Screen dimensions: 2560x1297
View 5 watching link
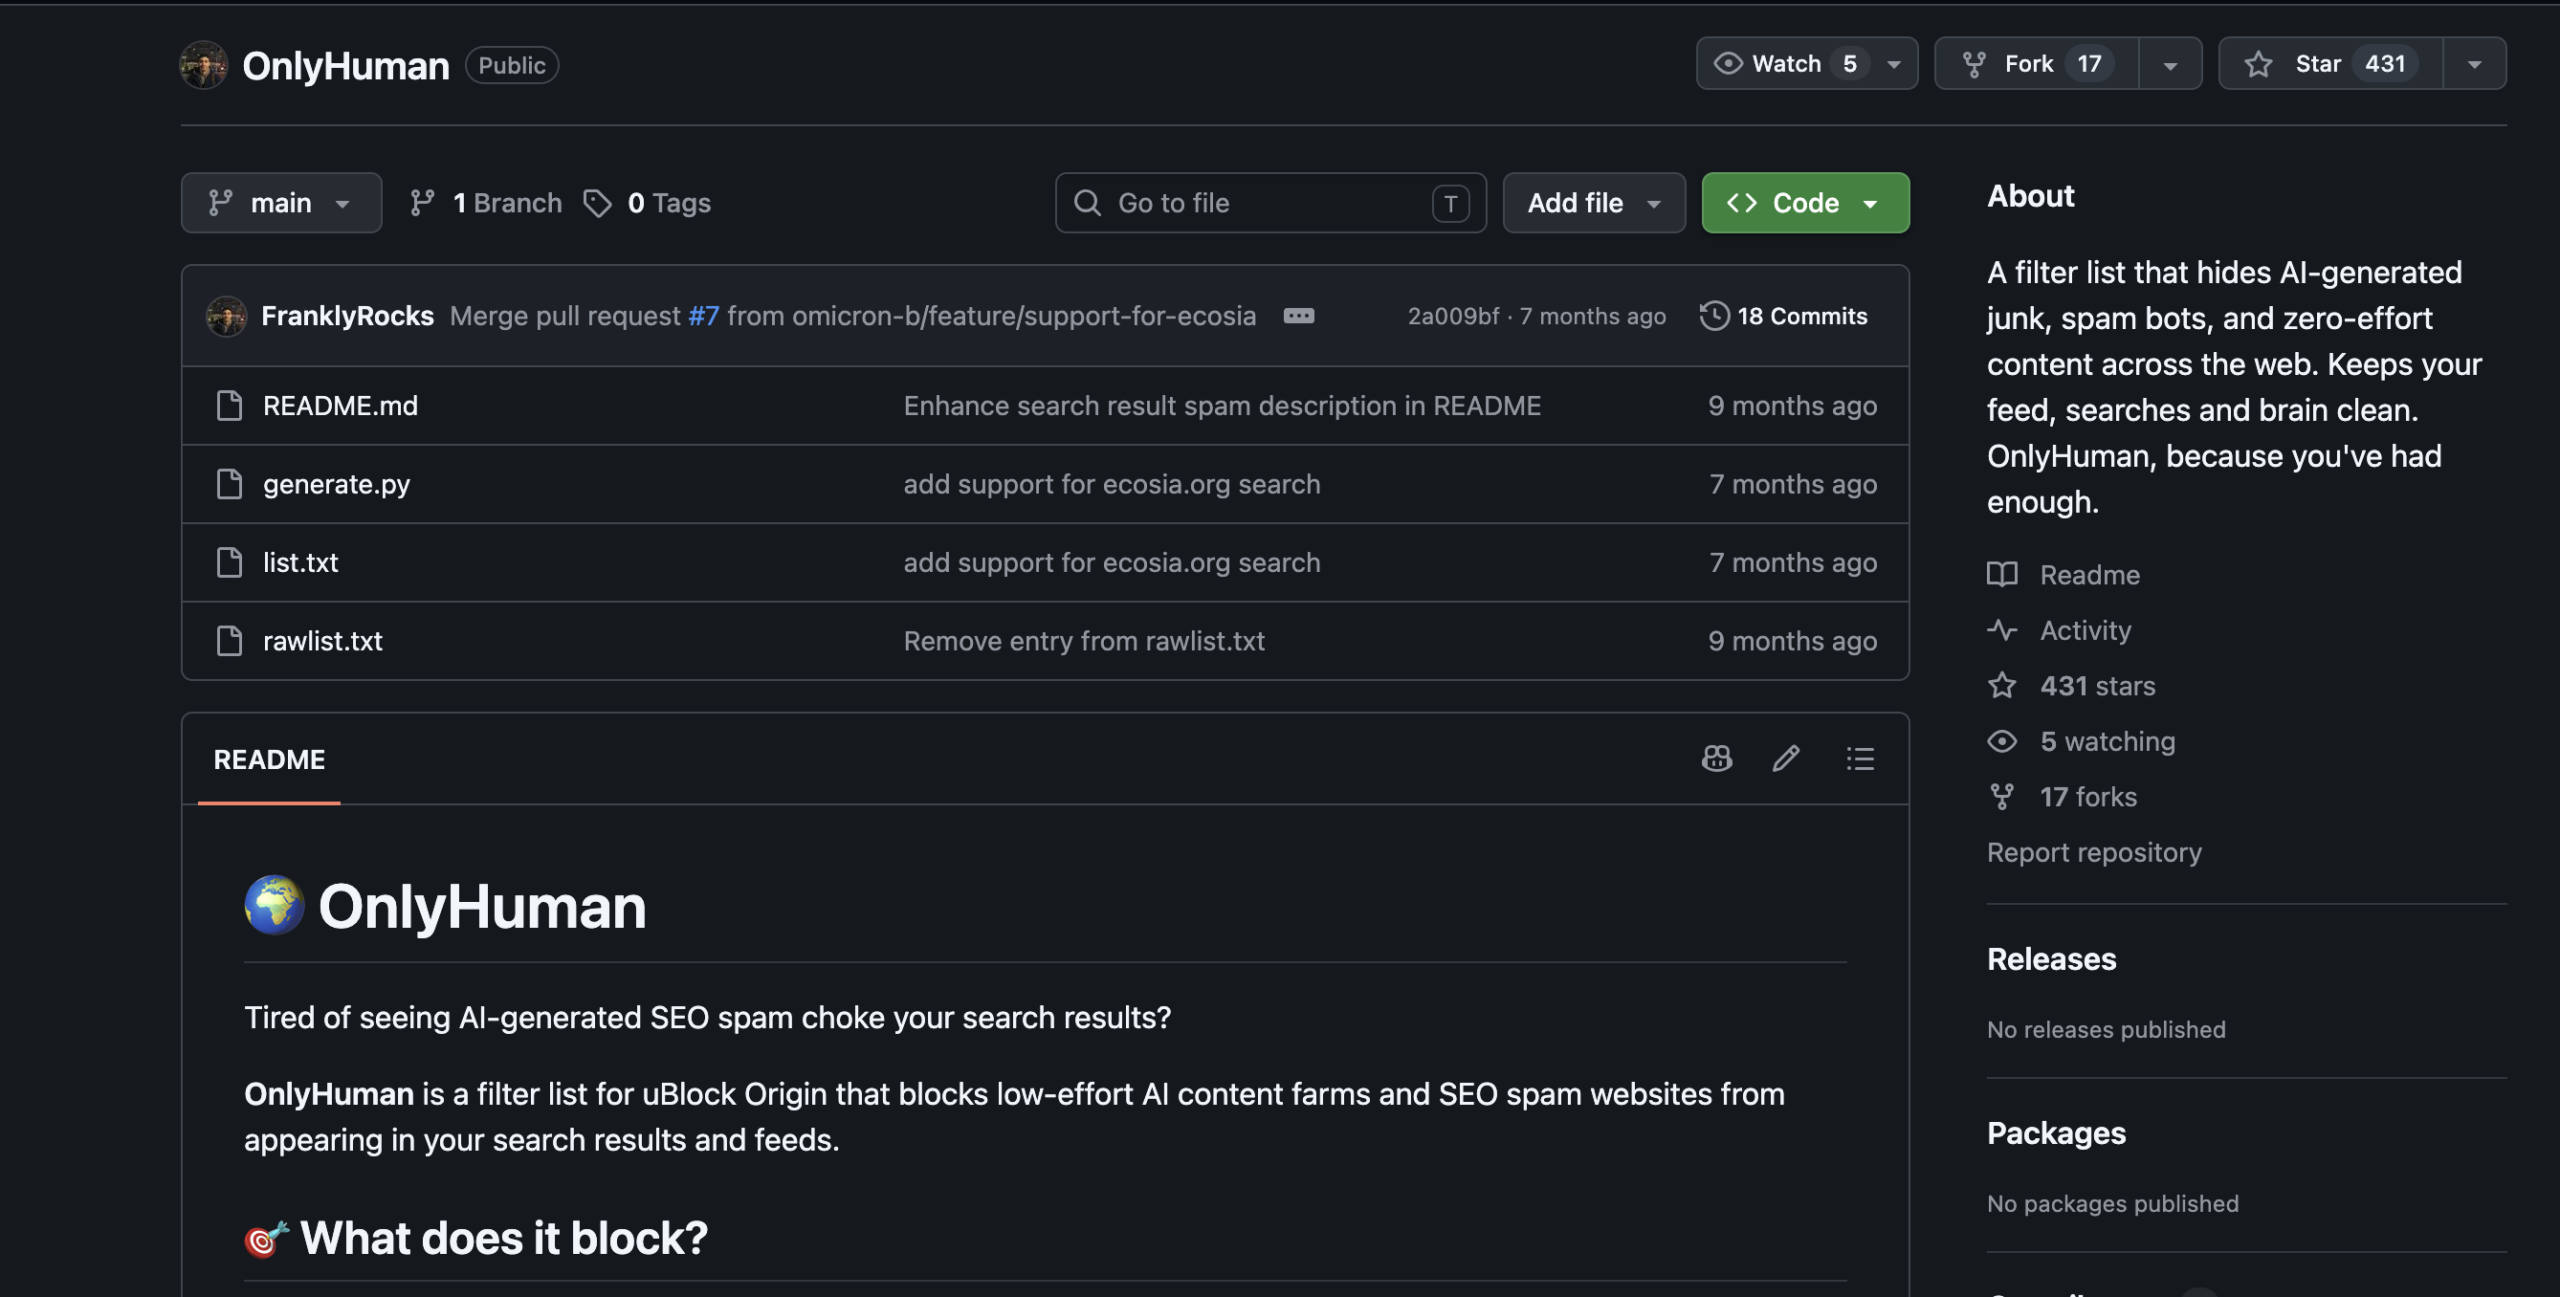point(2081,741)
